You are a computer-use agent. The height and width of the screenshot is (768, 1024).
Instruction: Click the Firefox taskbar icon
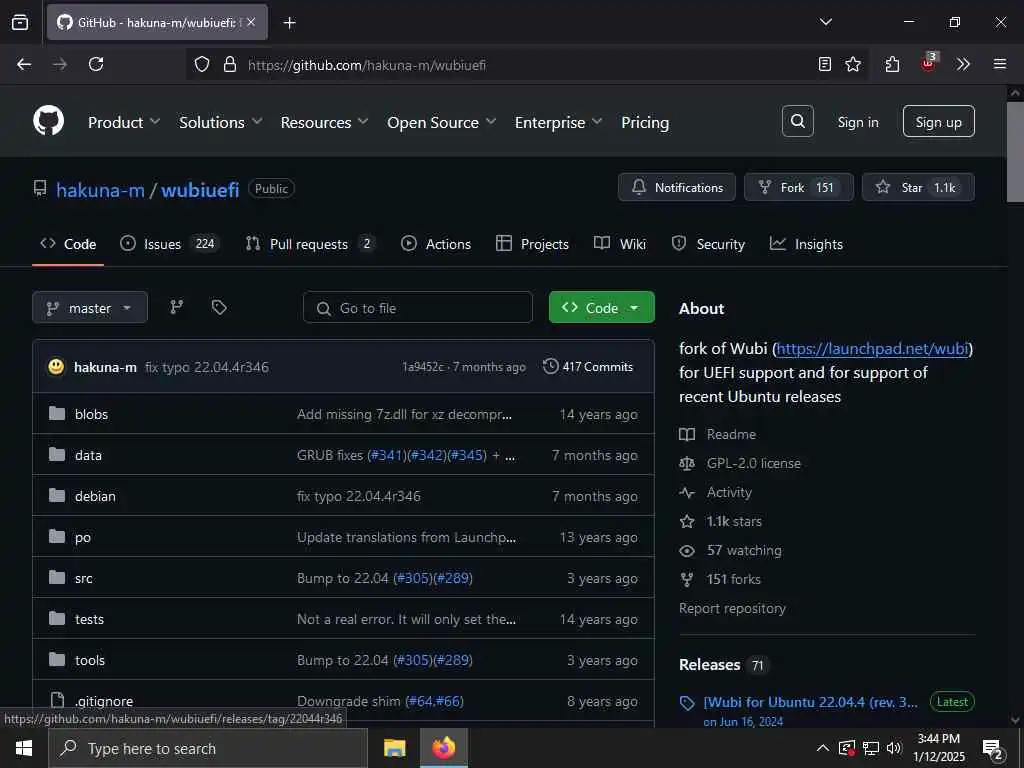click(443, 748)
